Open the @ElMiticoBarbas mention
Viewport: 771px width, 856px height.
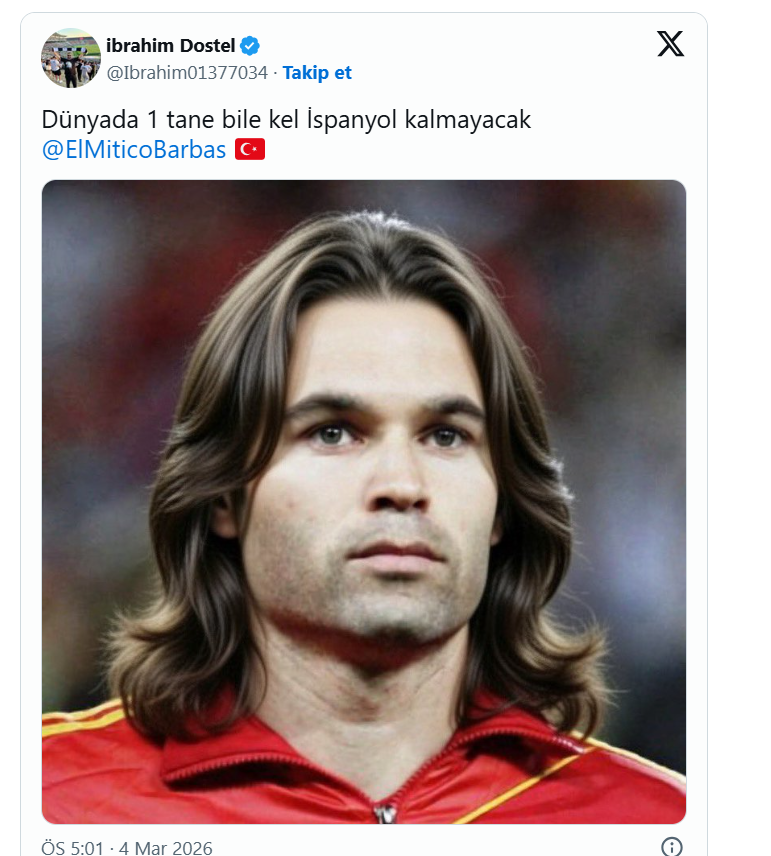tap(134, 152)
